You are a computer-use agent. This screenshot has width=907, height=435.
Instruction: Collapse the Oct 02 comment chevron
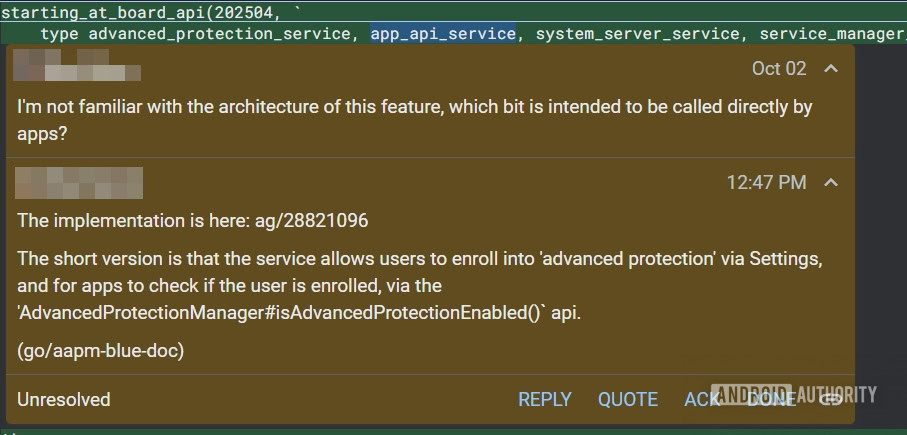830,69
